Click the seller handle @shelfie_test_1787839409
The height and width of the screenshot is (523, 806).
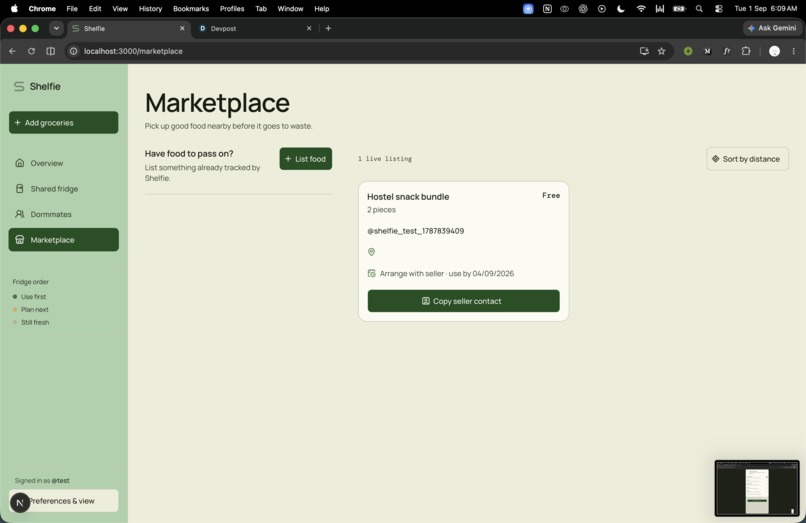(415, 231)
